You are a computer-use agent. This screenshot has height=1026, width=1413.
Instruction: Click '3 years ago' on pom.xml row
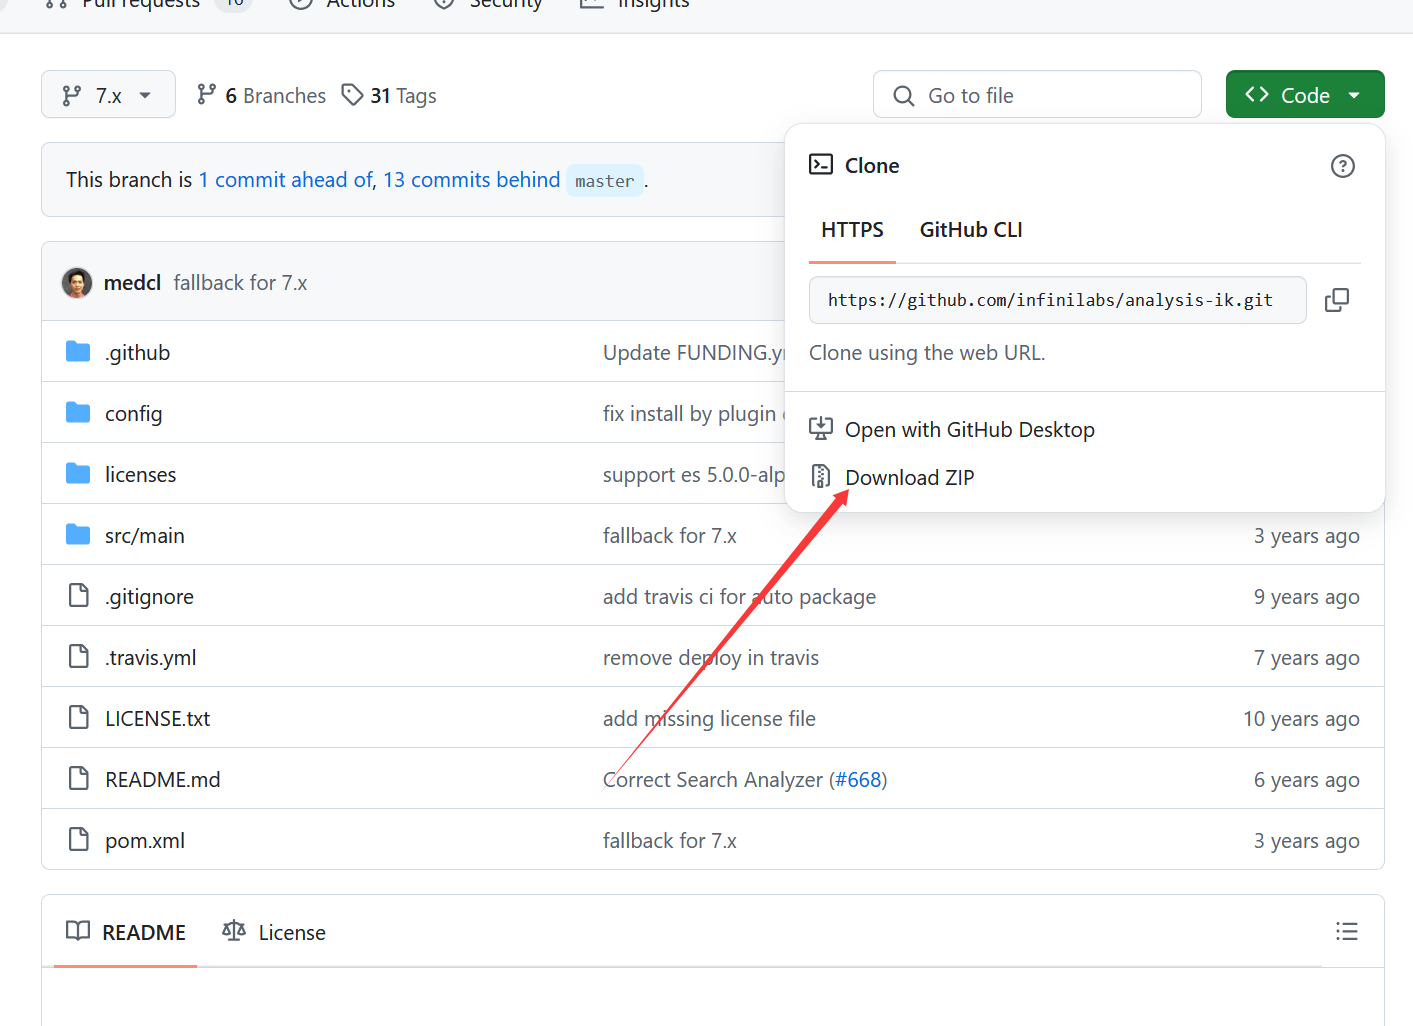1307,841
